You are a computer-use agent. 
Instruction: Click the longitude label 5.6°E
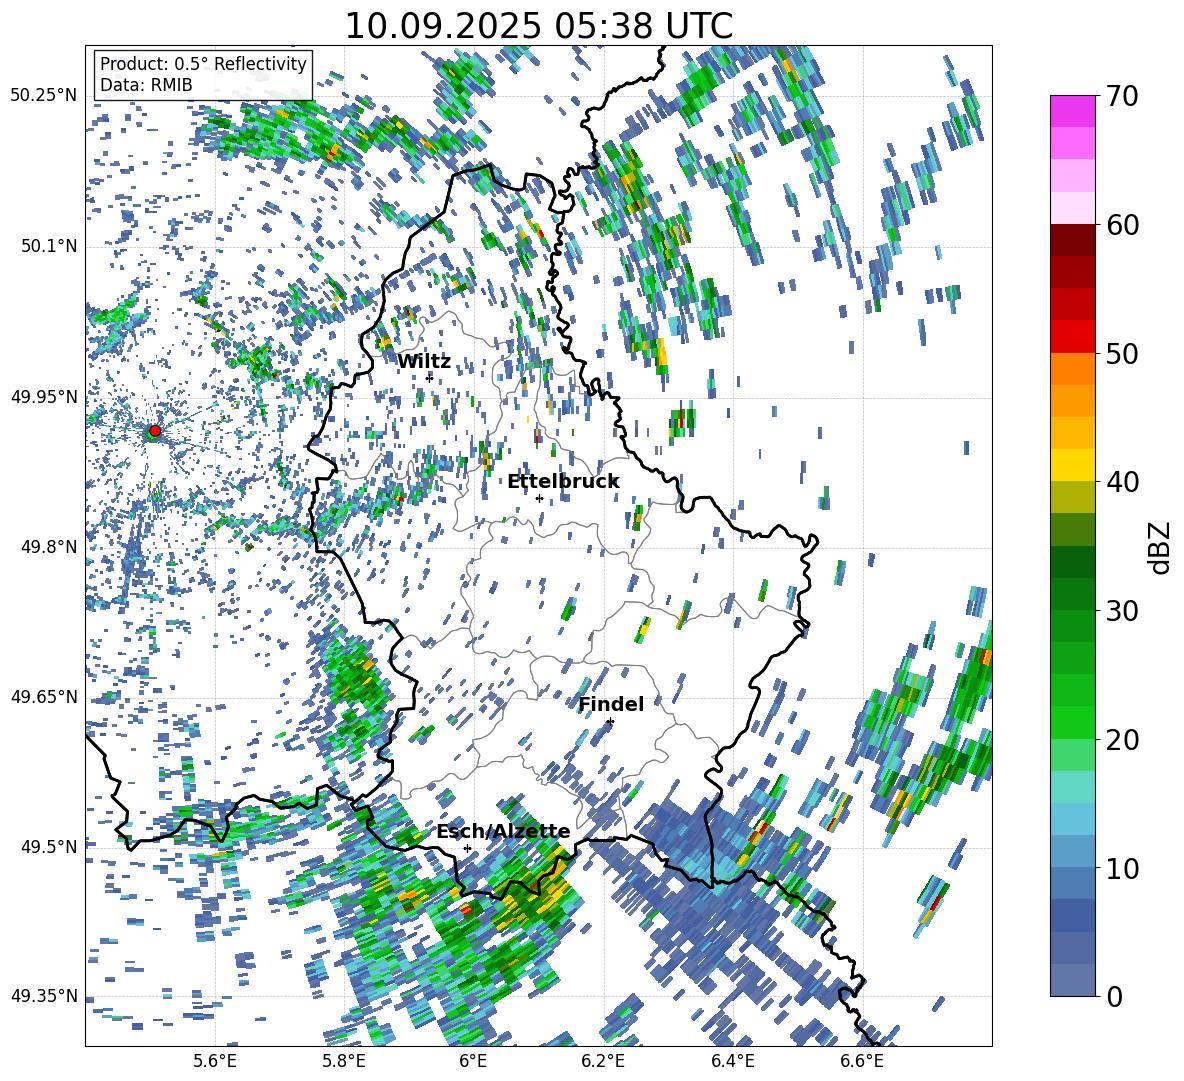coord(215,1061)
